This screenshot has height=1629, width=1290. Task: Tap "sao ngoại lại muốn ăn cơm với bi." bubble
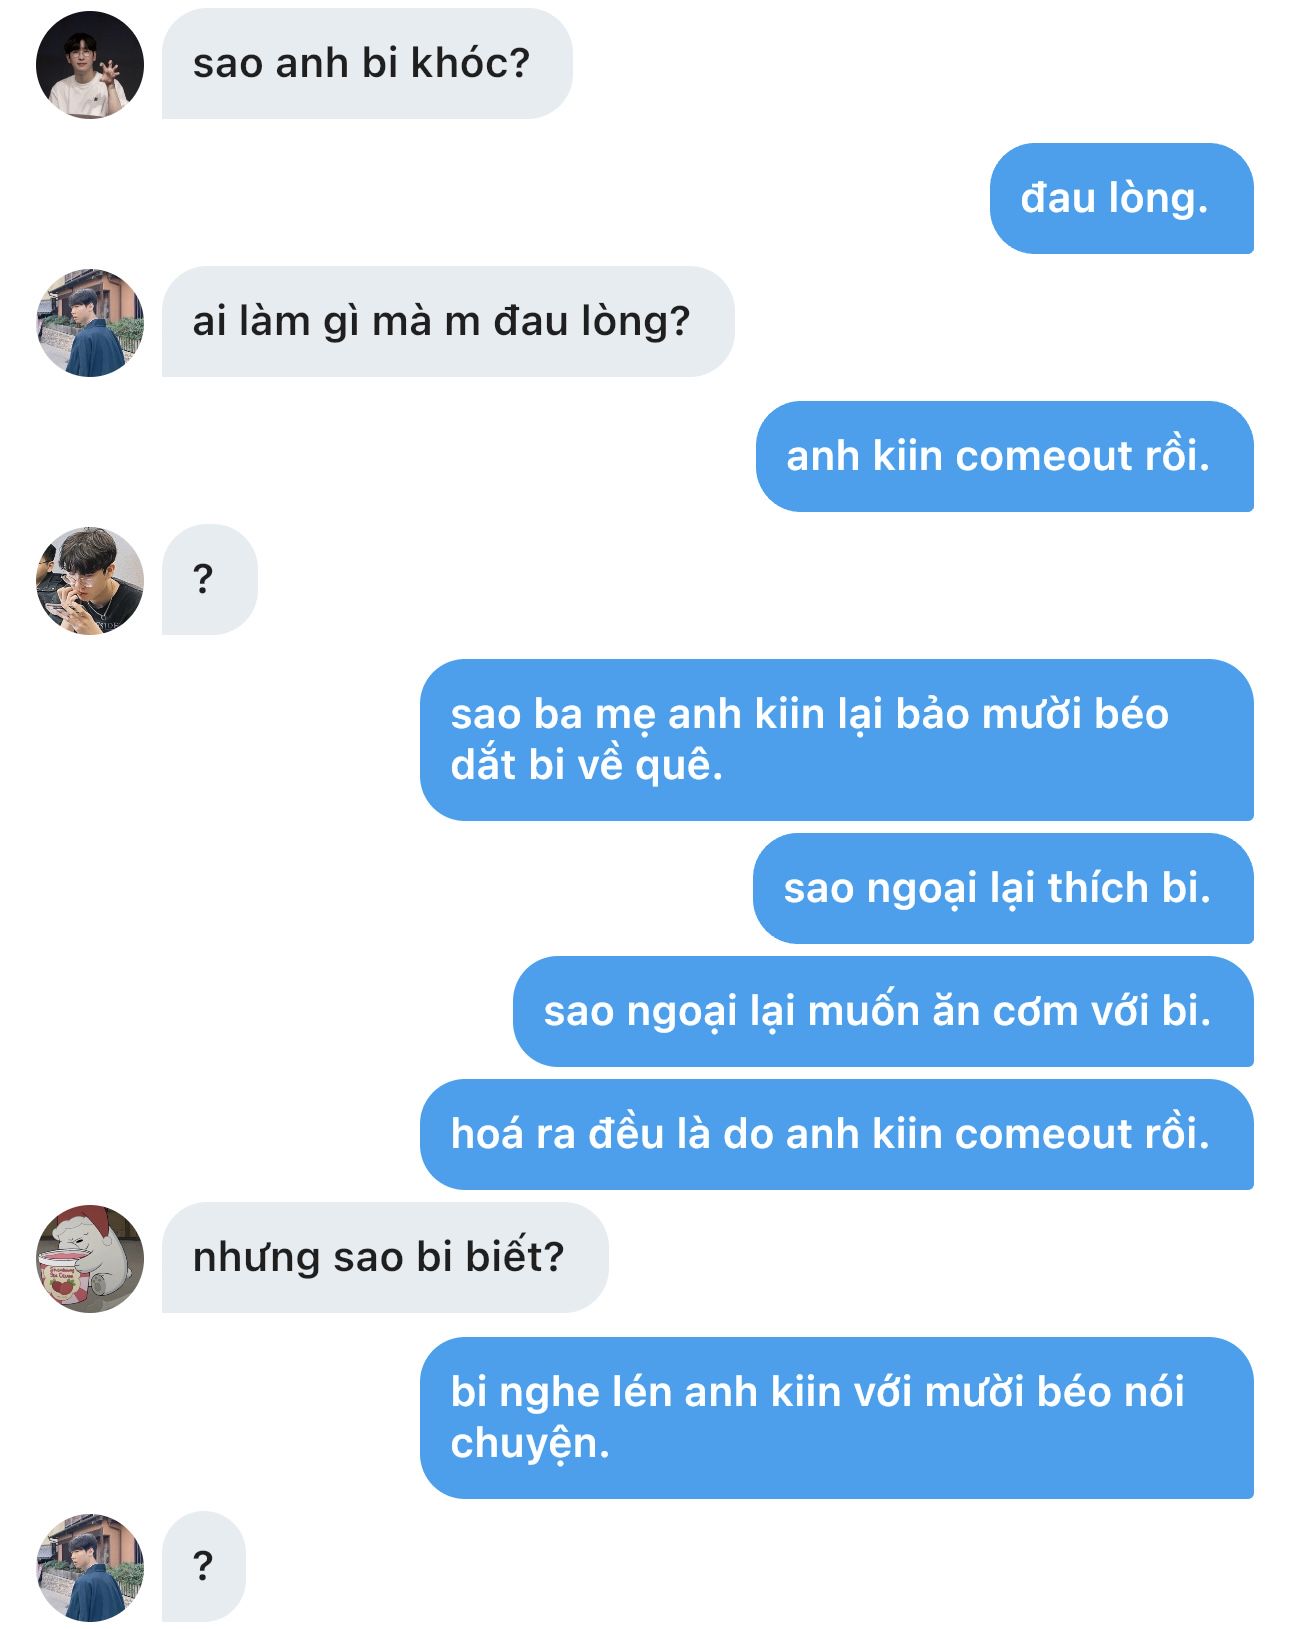(883, 1011)
